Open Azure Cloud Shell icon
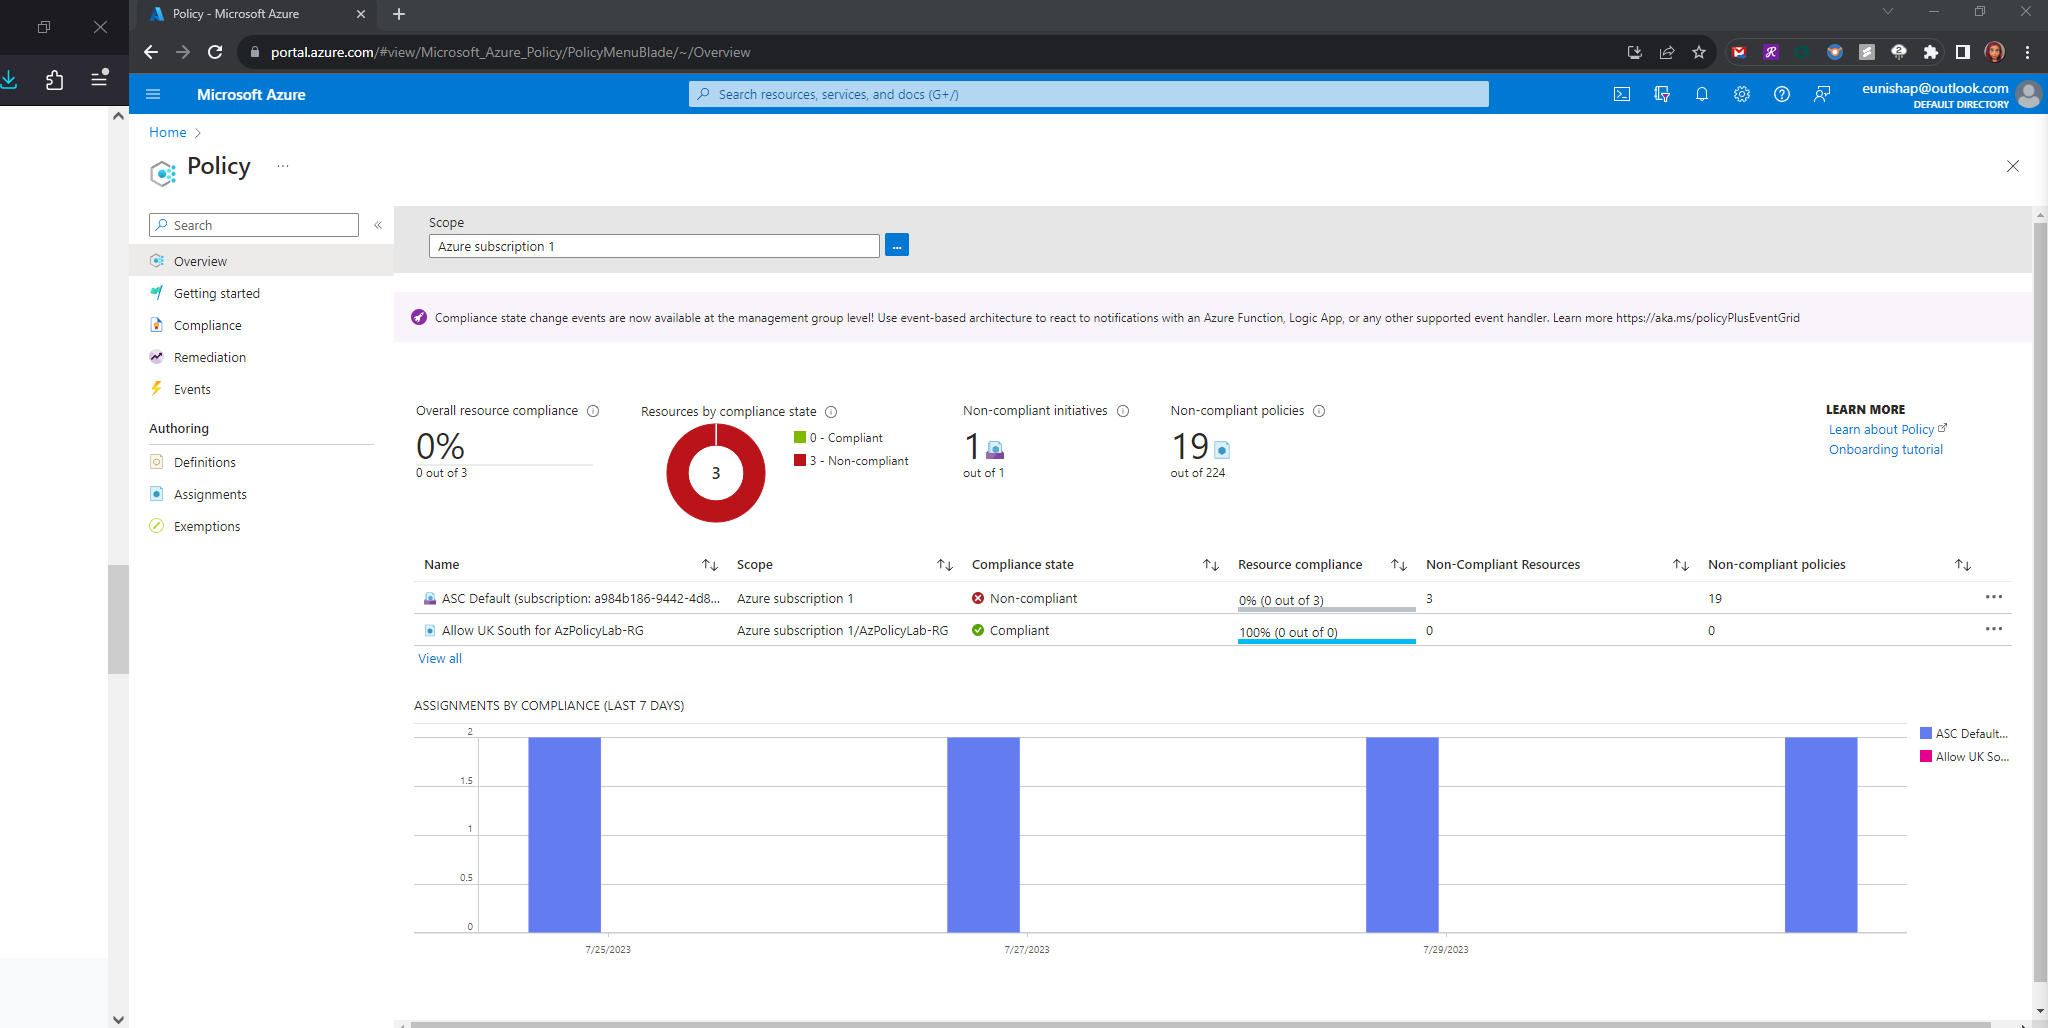This screenshot has height=1028, width=2048. tap(1622, 94)
